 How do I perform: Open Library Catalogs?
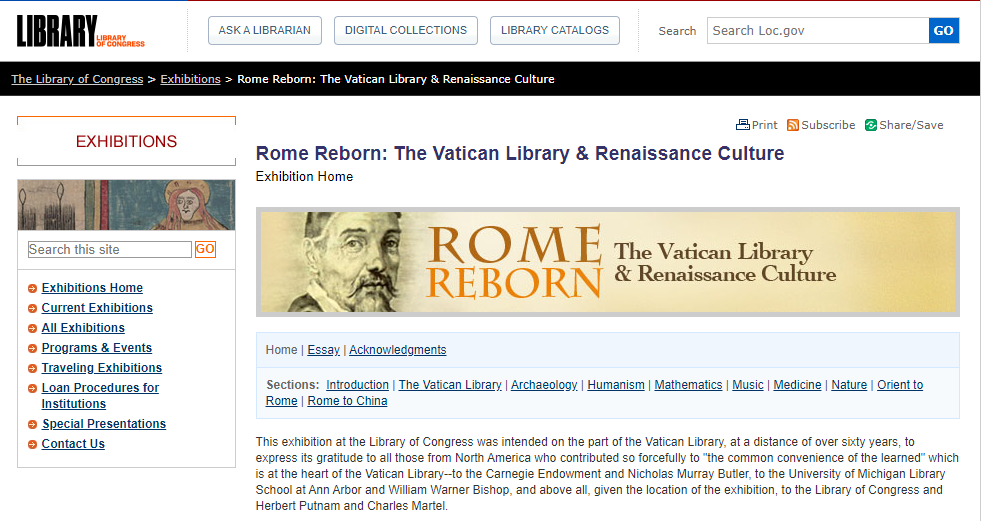point(554,30)
